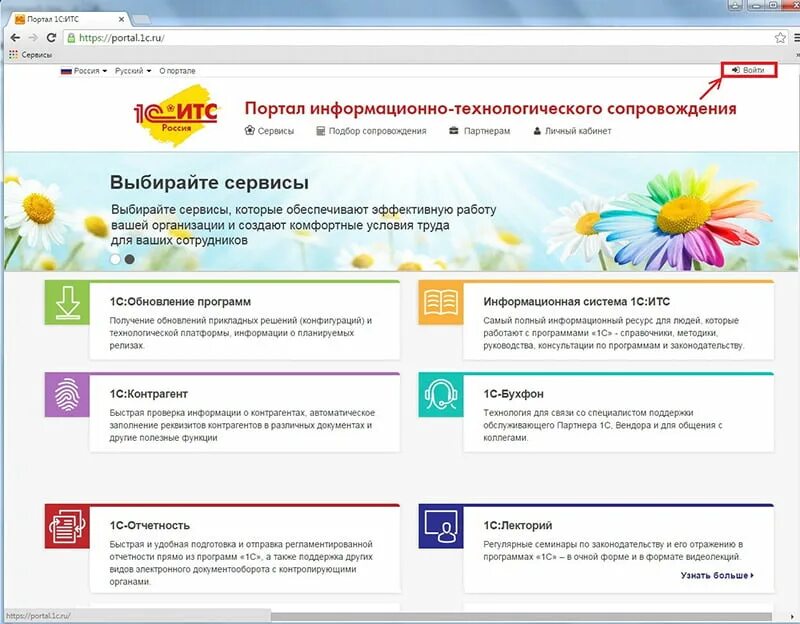Click the browser back arrow
Screen dimensions: 800x624
15,38
